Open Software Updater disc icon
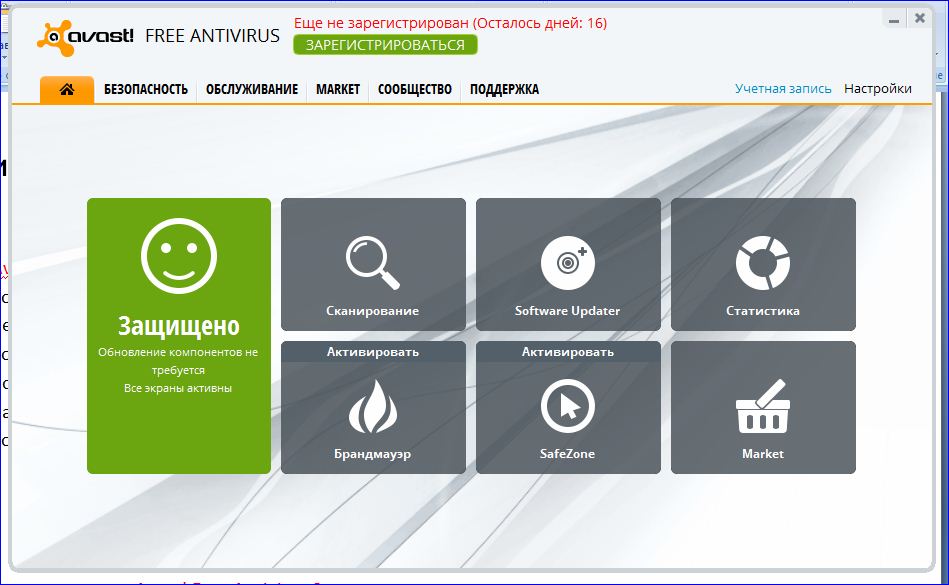The image size is (949, 585). pos(567,263)
